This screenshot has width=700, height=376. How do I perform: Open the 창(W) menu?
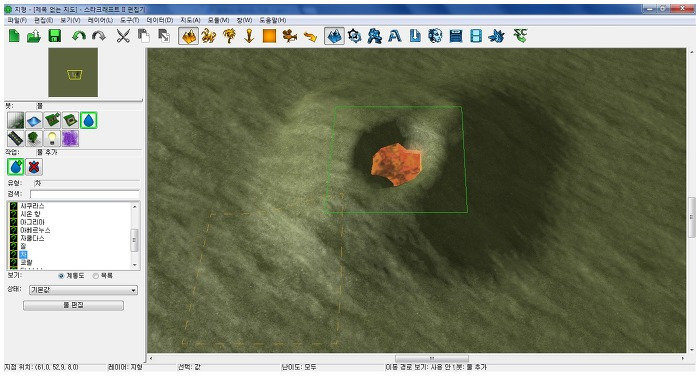click(245, 20)
